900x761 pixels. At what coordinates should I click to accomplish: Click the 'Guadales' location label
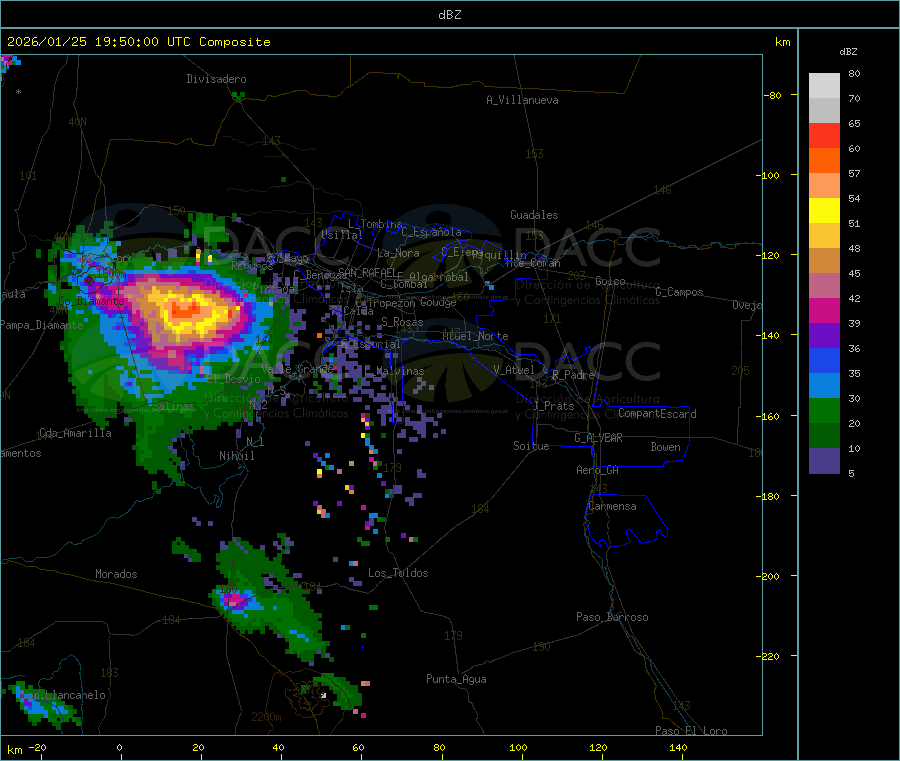pos(534,215)
